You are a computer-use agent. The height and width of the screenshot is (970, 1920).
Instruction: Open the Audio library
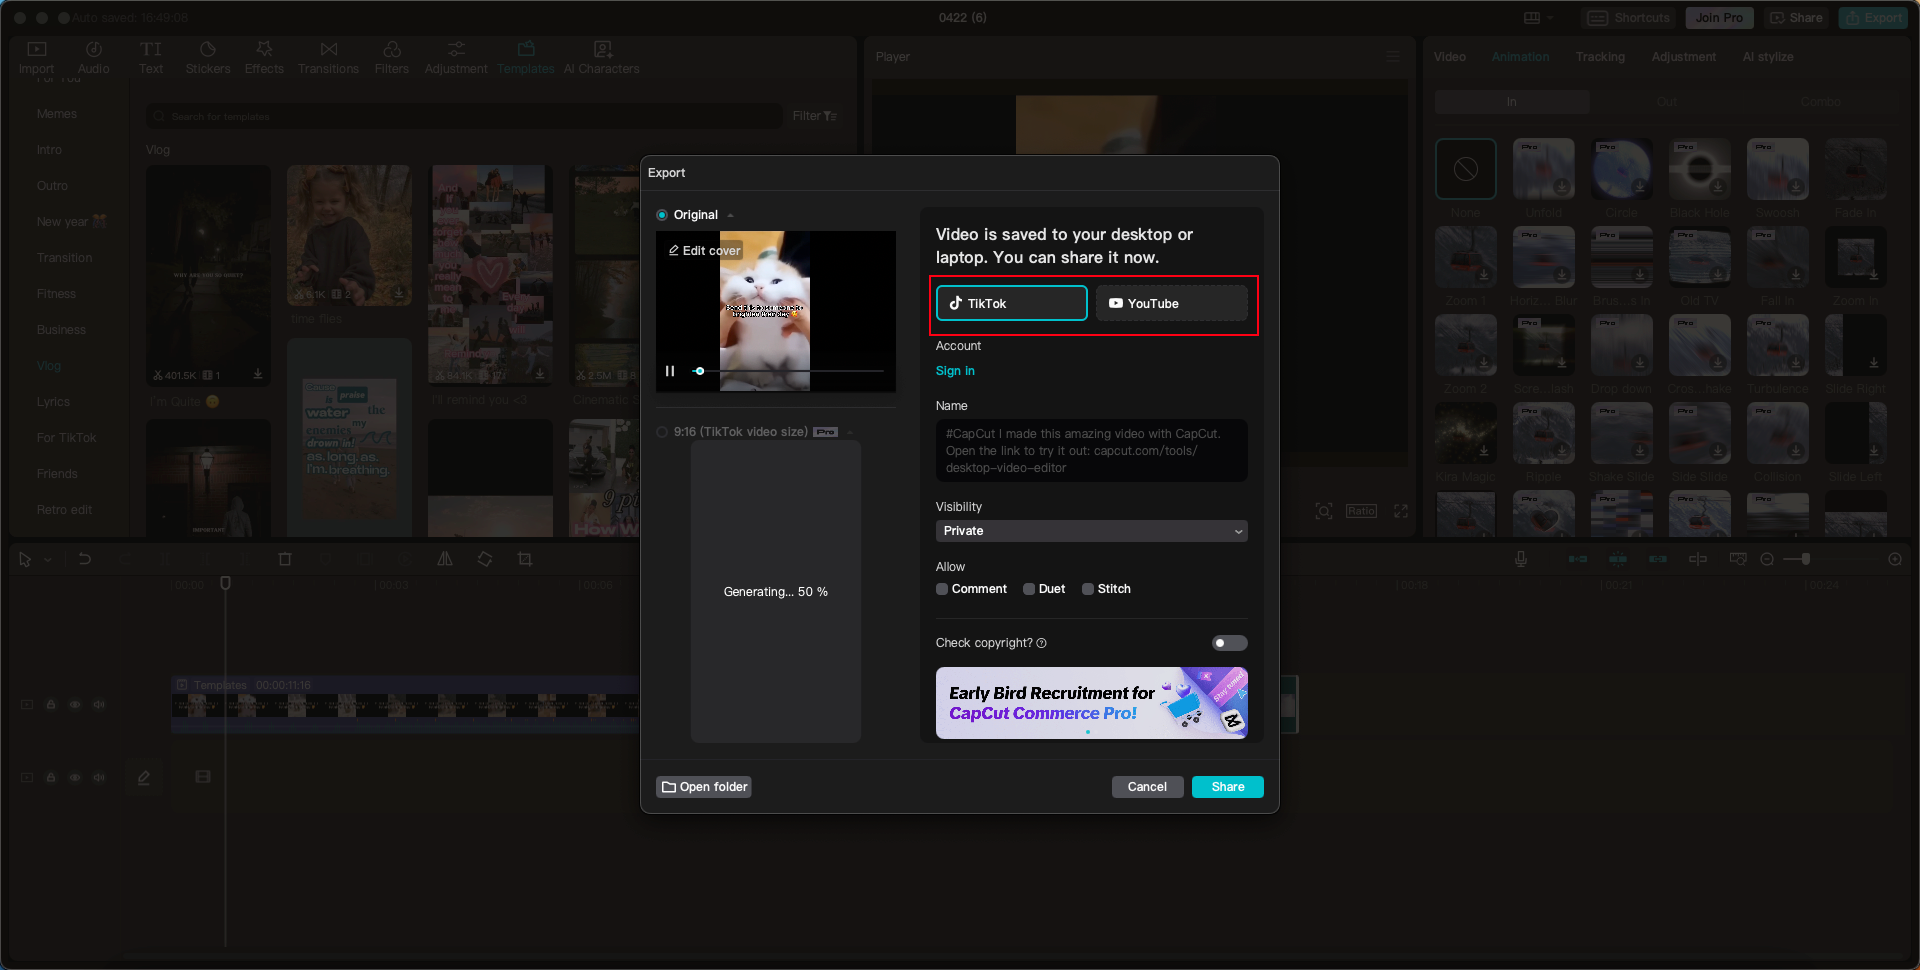coord(93,57)
